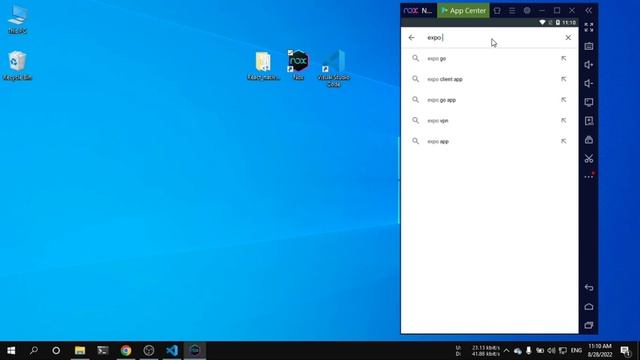
Task: Collapse the Nox sidebar with double chevron
Action: coord(589,11)
